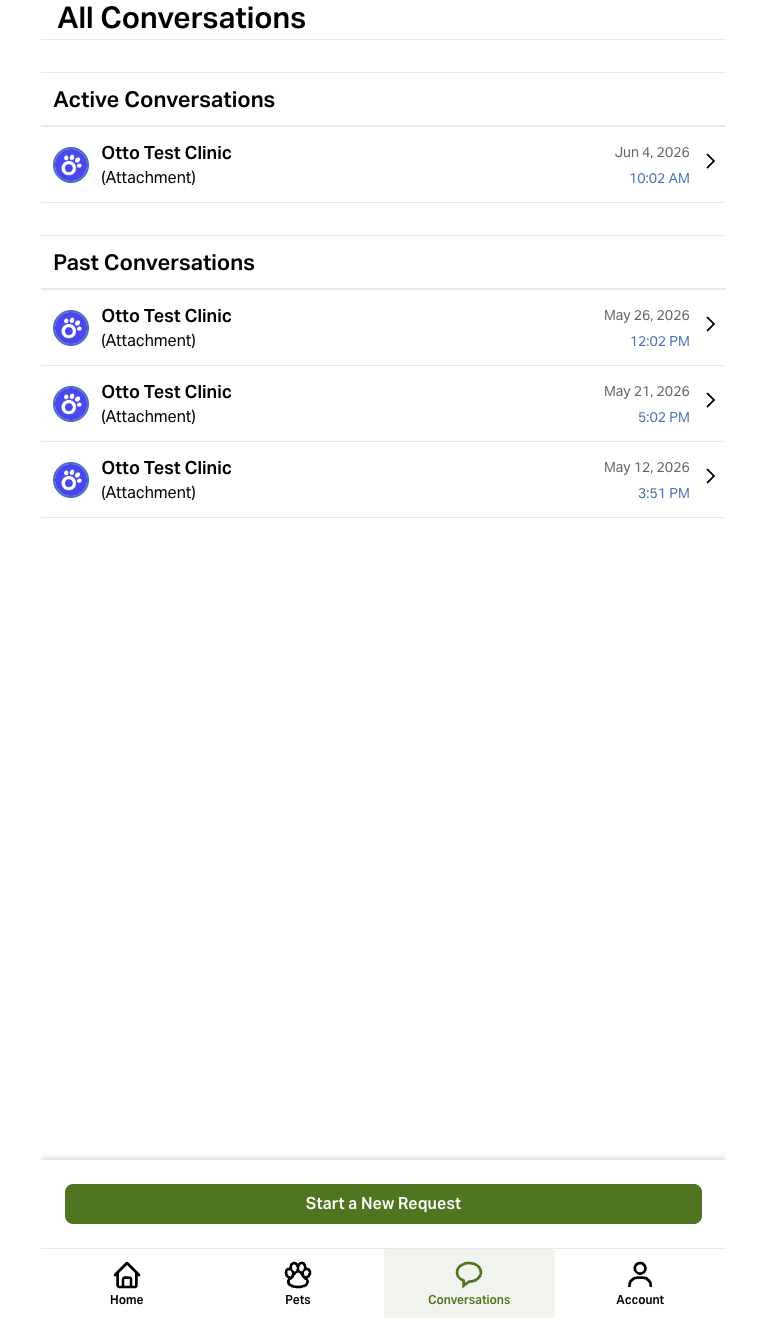
Task: Open the conversation timestamped 5:02 PM
Action: [384, 404]
